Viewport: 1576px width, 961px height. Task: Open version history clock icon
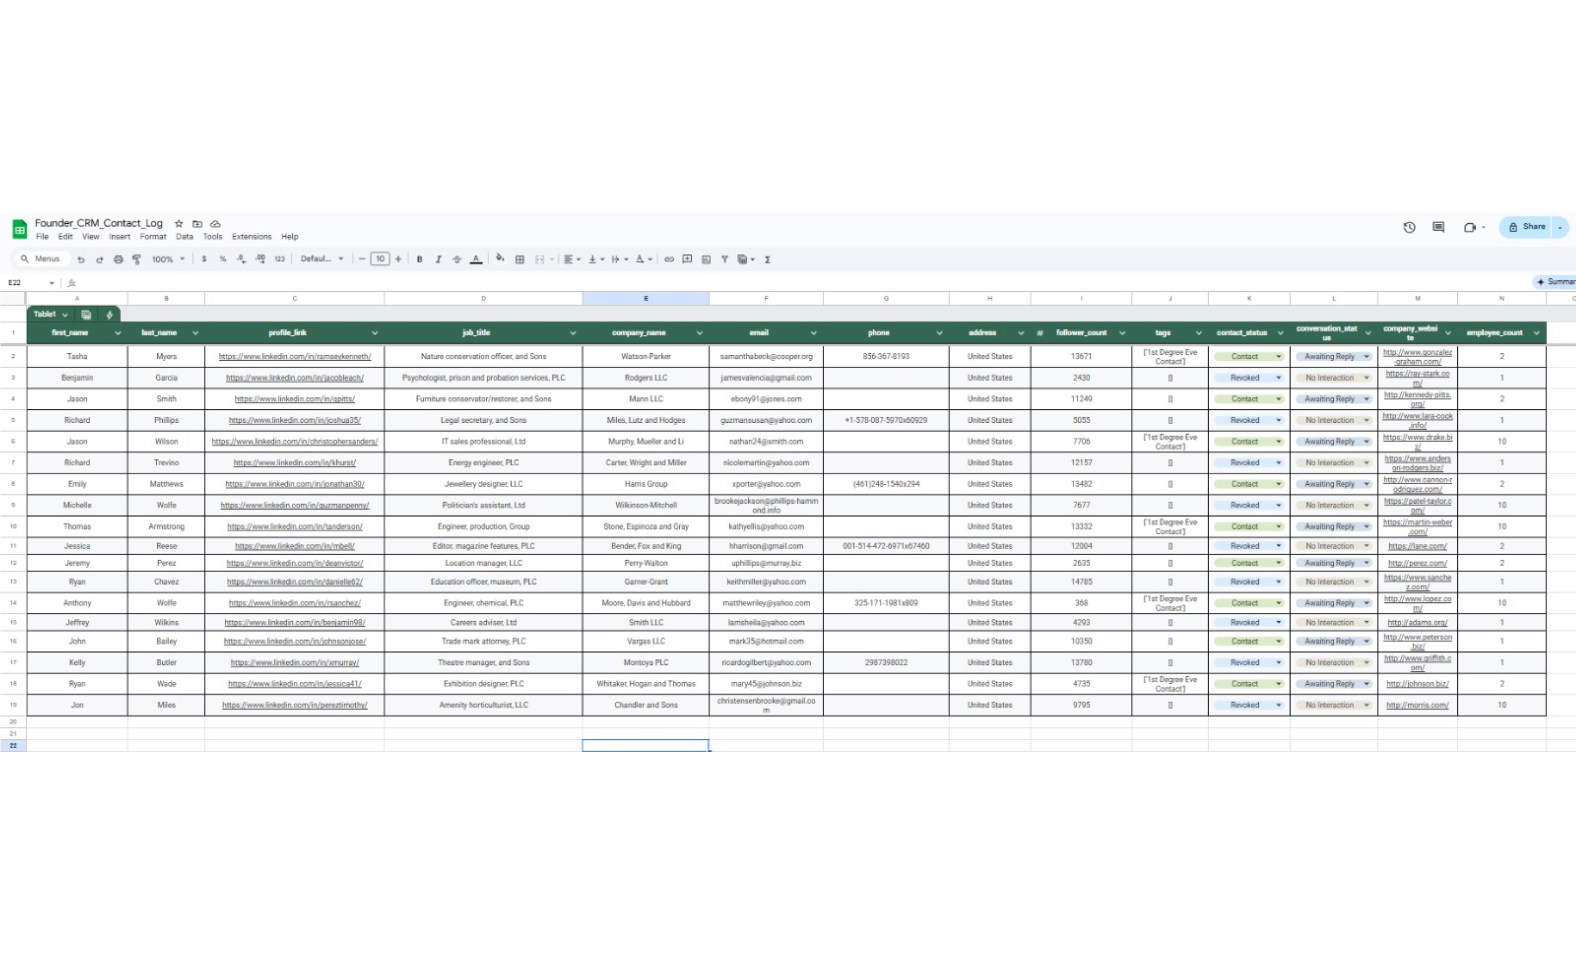tap(1409, 227)
